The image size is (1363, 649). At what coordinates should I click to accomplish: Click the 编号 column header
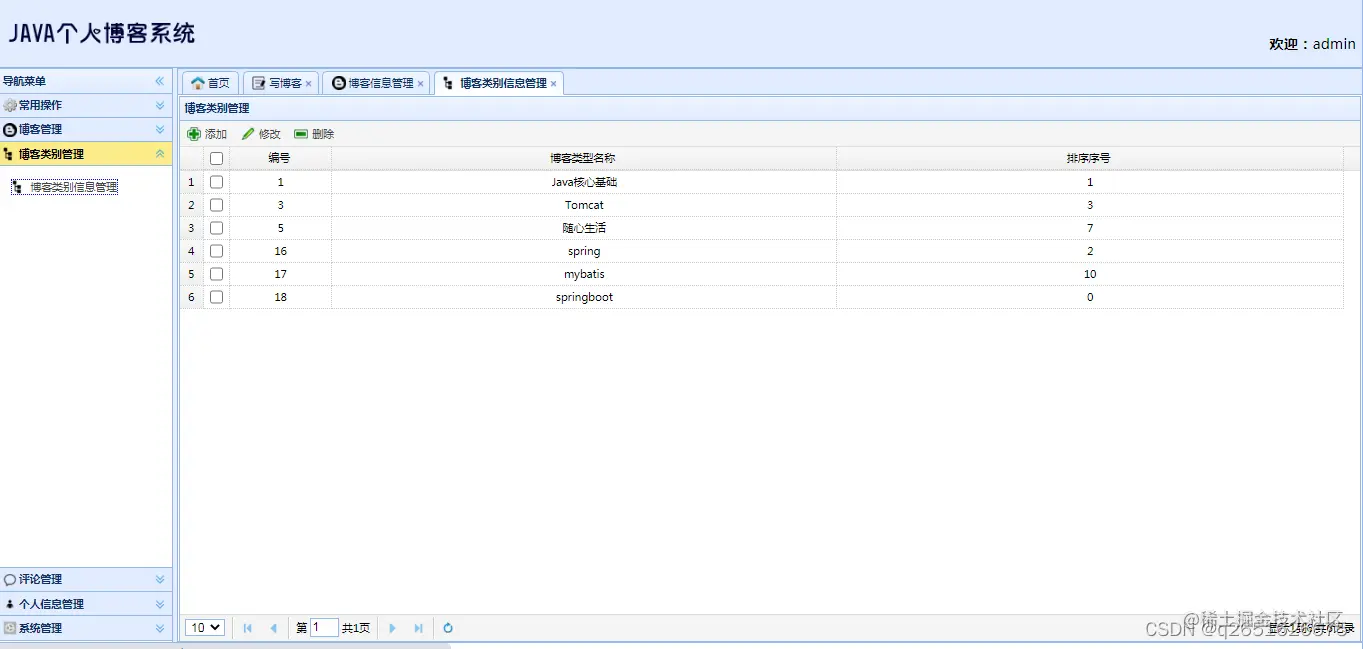pos(280,158)
